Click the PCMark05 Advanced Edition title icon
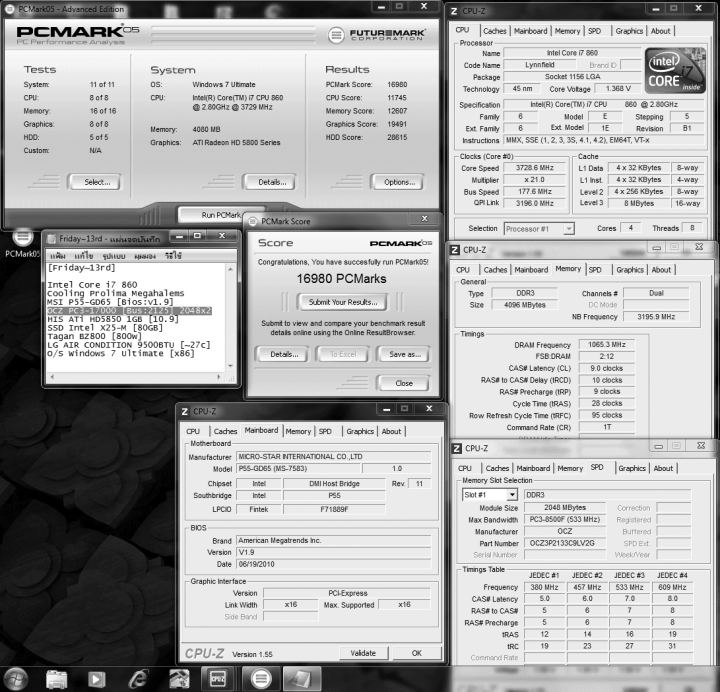This screenshot has height=692, width=720. [10, 9]
